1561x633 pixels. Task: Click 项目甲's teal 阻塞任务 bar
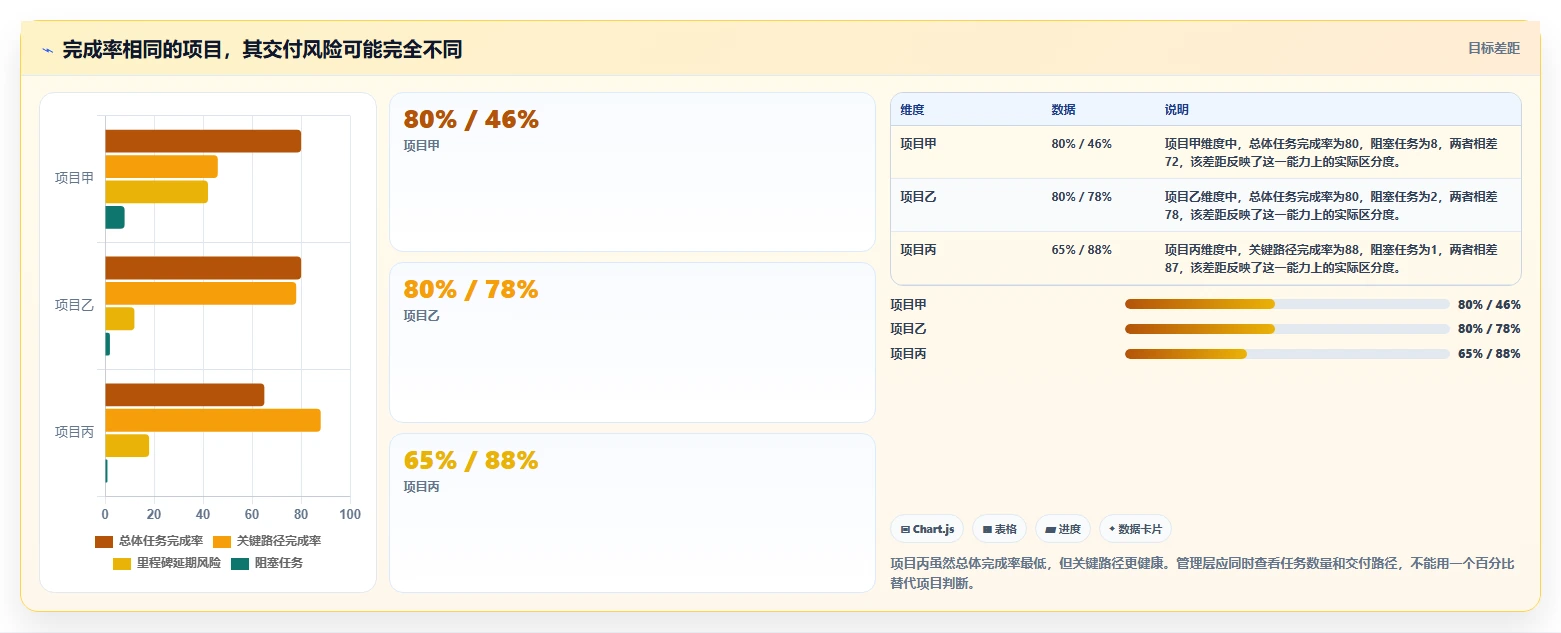tap(115, 217)
